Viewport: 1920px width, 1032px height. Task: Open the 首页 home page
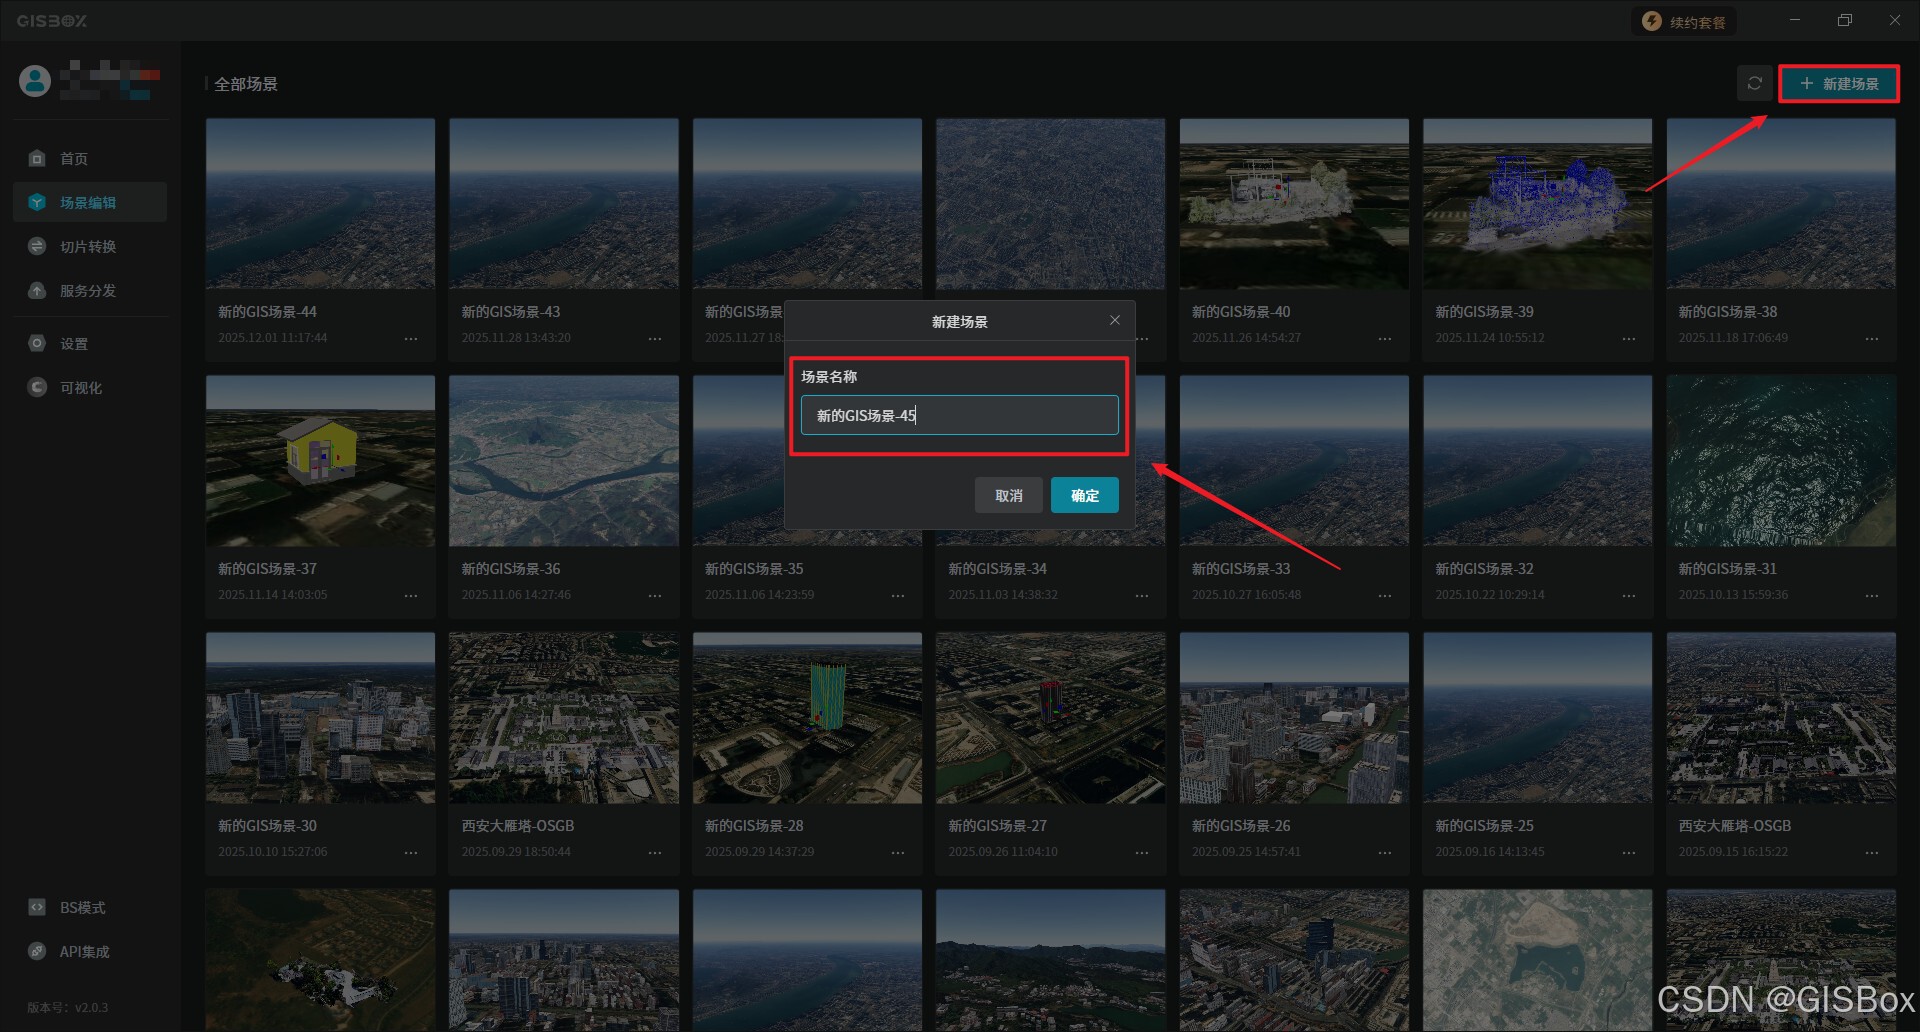point(90,158)
